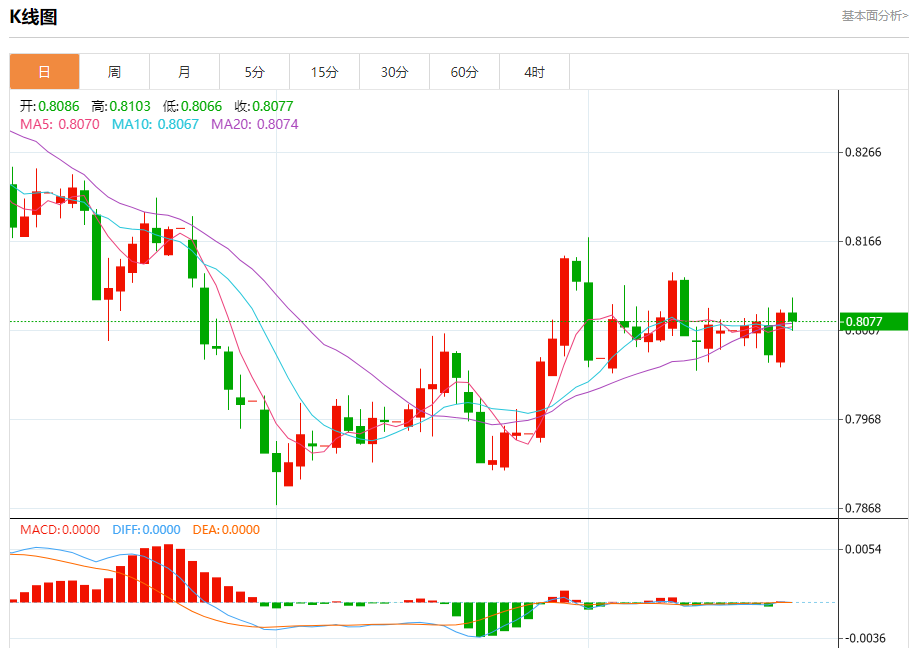Screen dimensions: 915x648
Task: Click the MA10: 0.8067 legend
Action: click(x=155, y=124)
